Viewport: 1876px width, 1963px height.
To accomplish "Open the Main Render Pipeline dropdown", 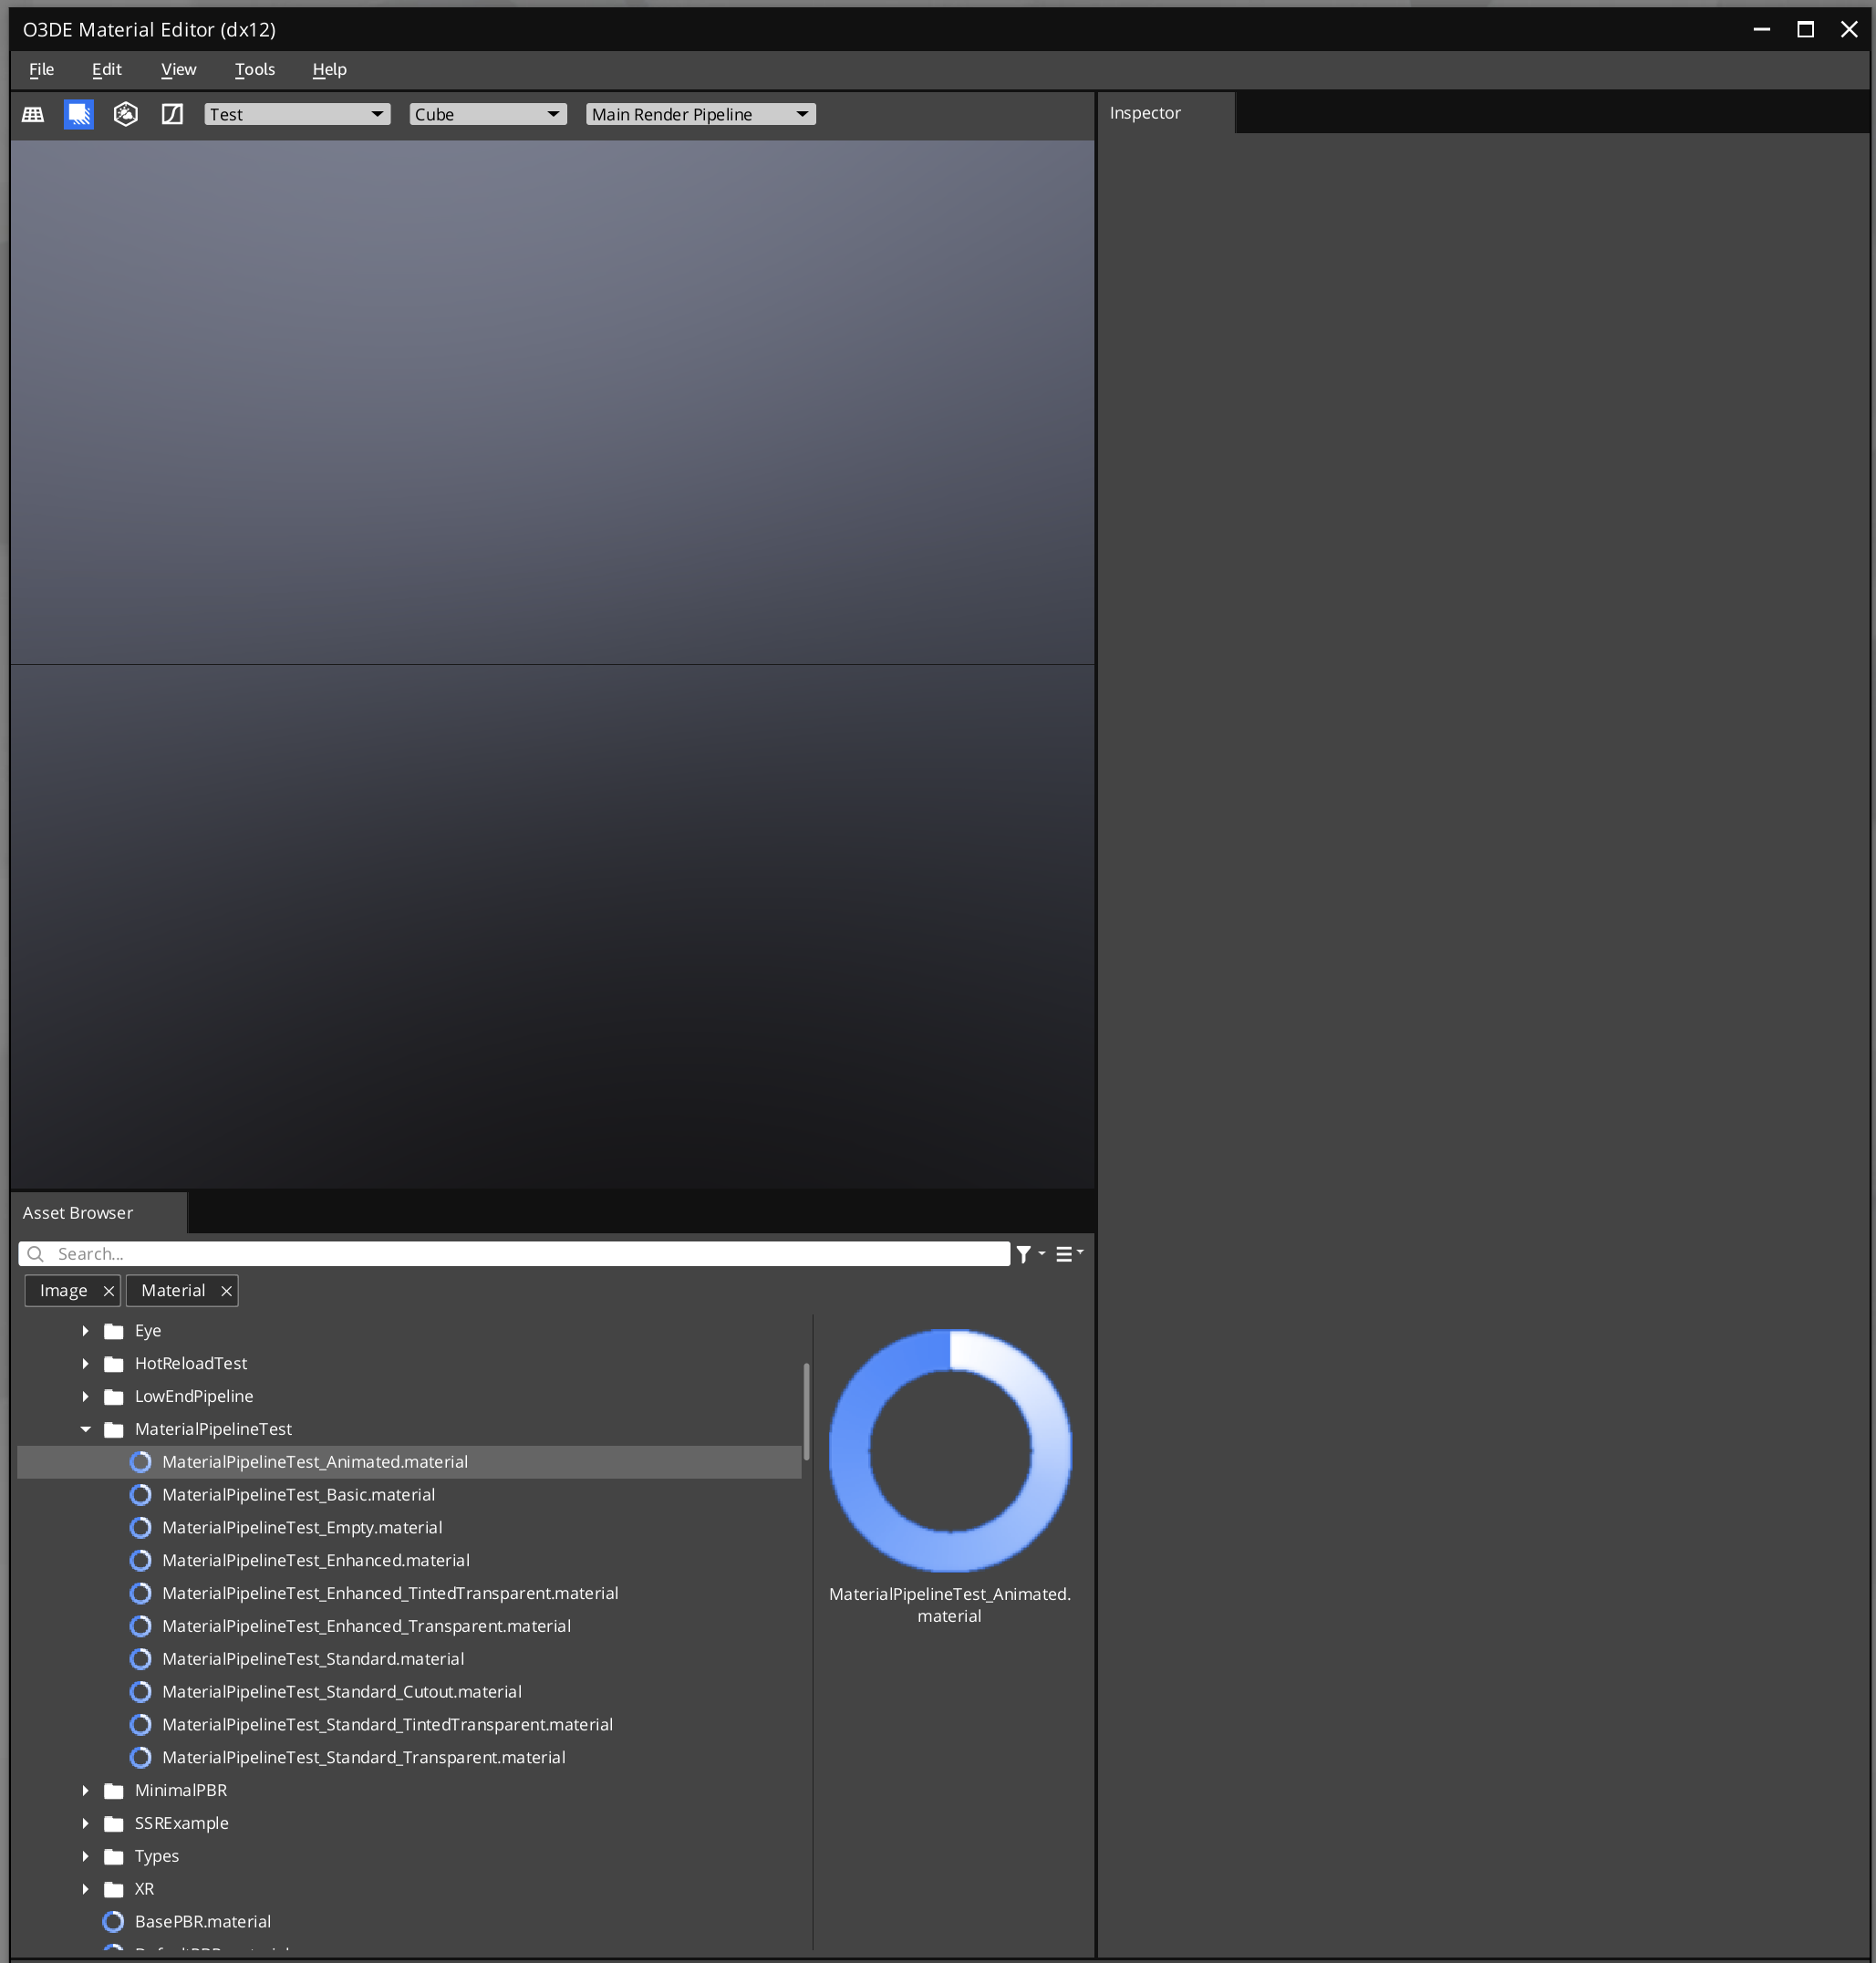I will tap(700, 113).
